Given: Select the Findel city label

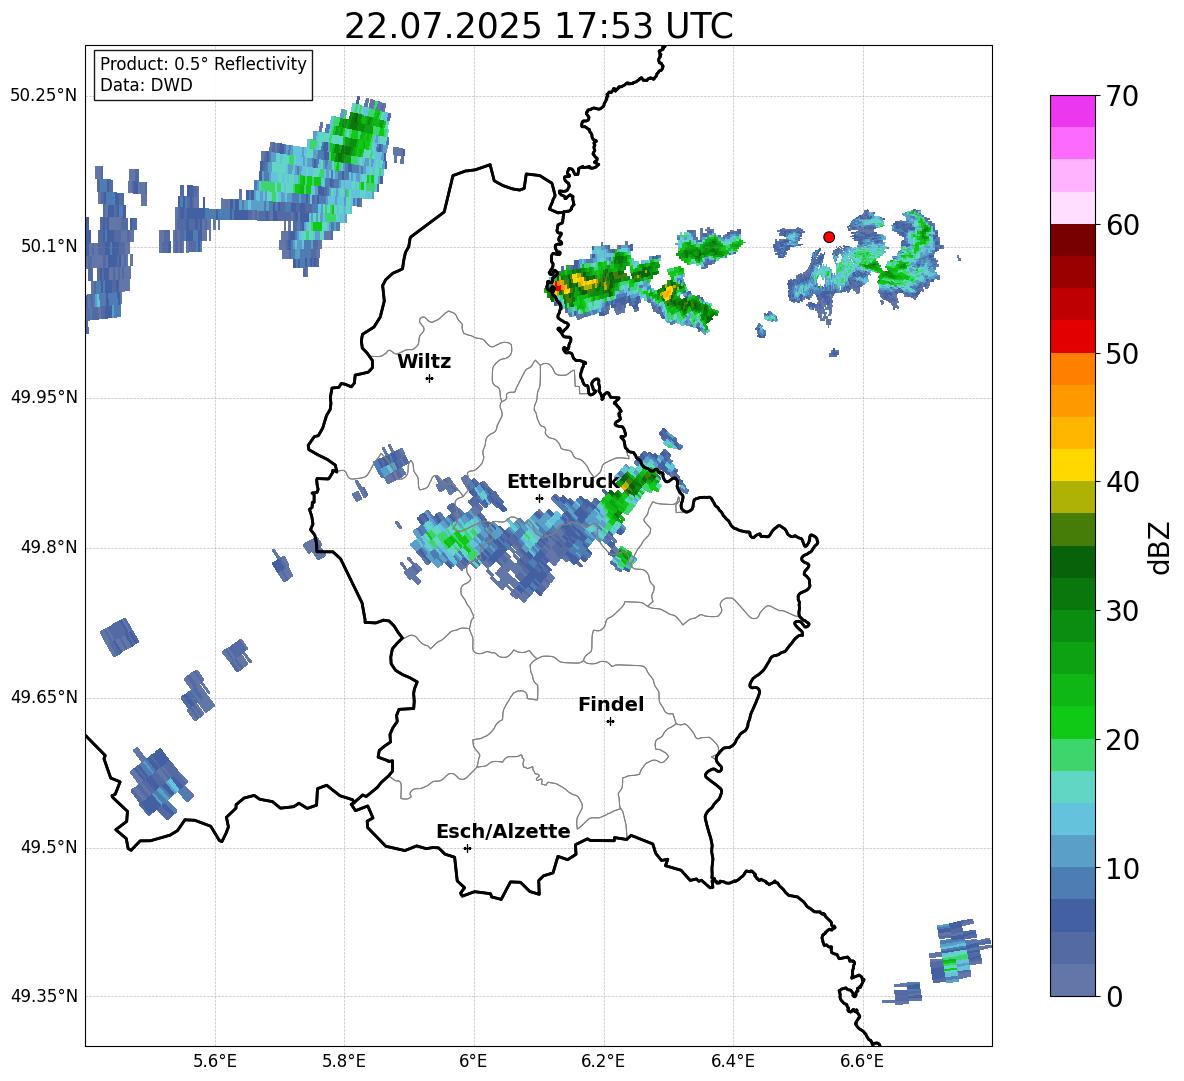Looking at the screenshot, I should 611,704.
